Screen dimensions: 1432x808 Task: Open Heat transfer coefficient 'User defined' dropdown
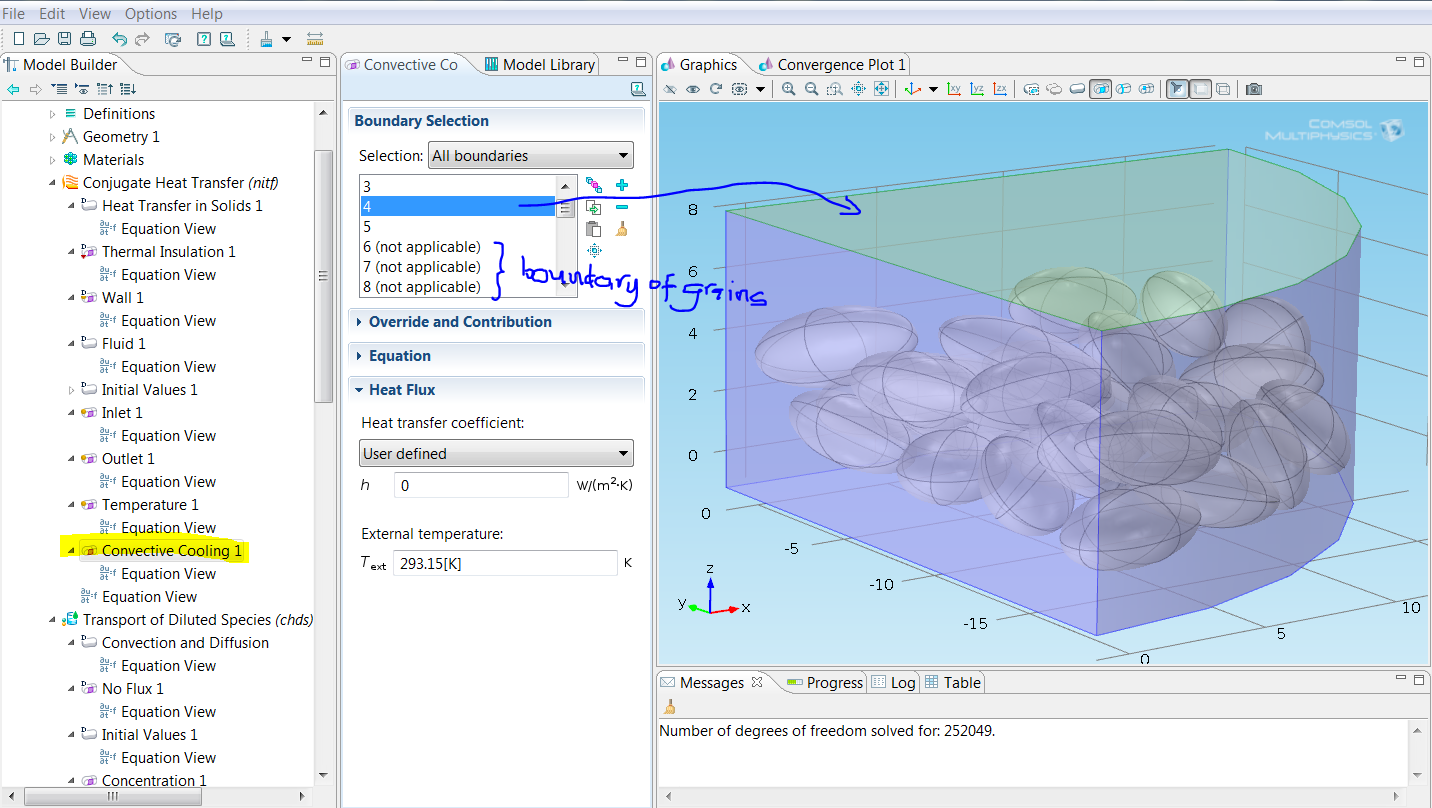click(x=496, y=454)
